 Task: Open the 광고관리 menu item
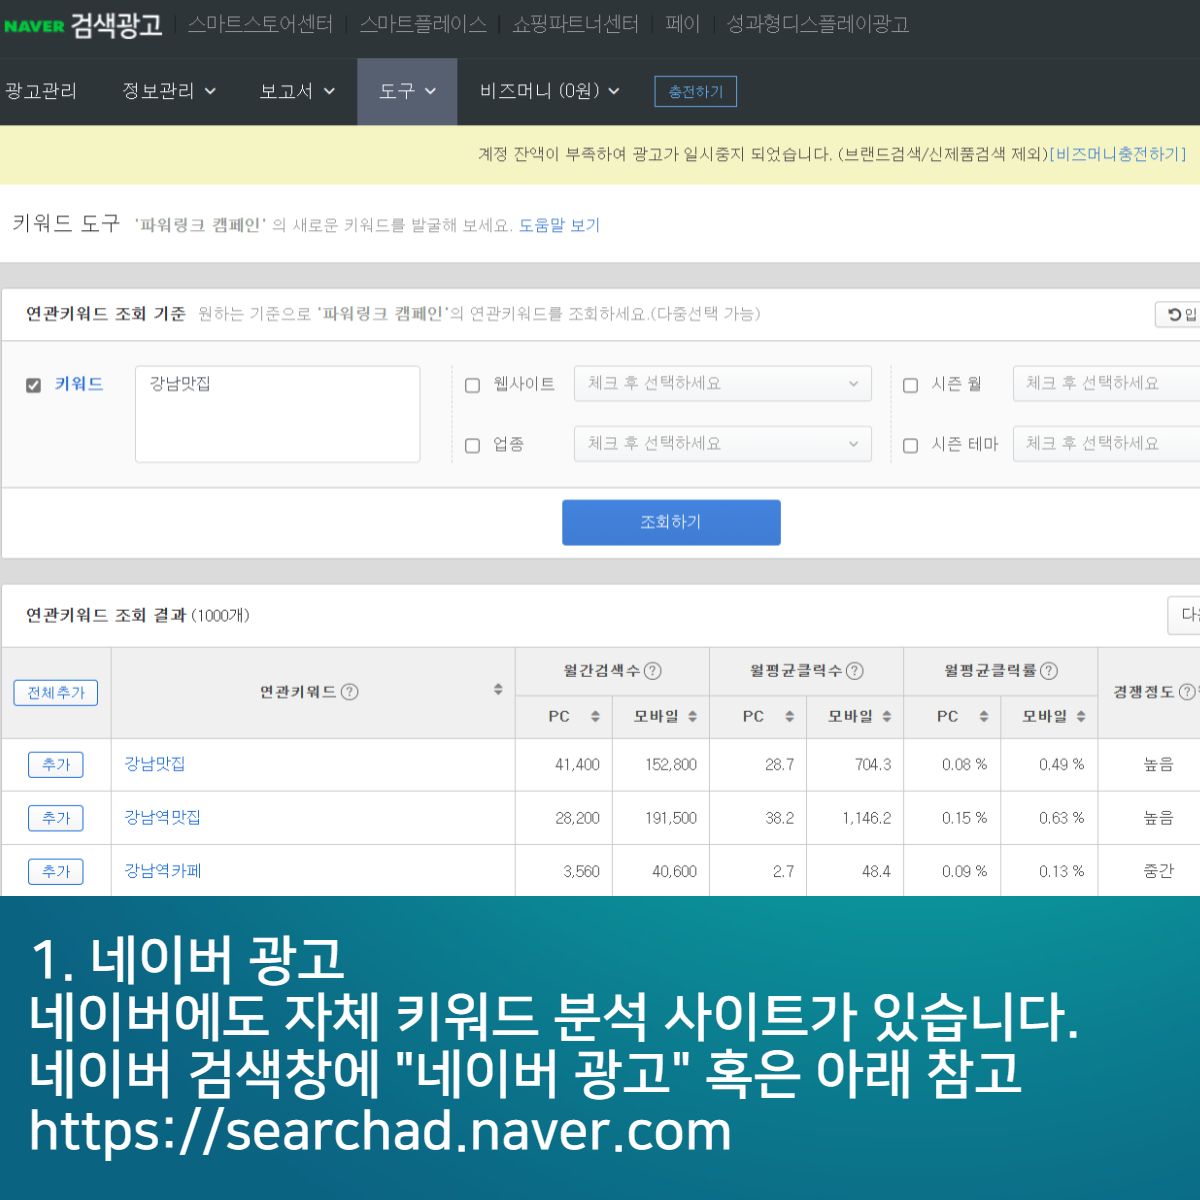tap(41, 91)
